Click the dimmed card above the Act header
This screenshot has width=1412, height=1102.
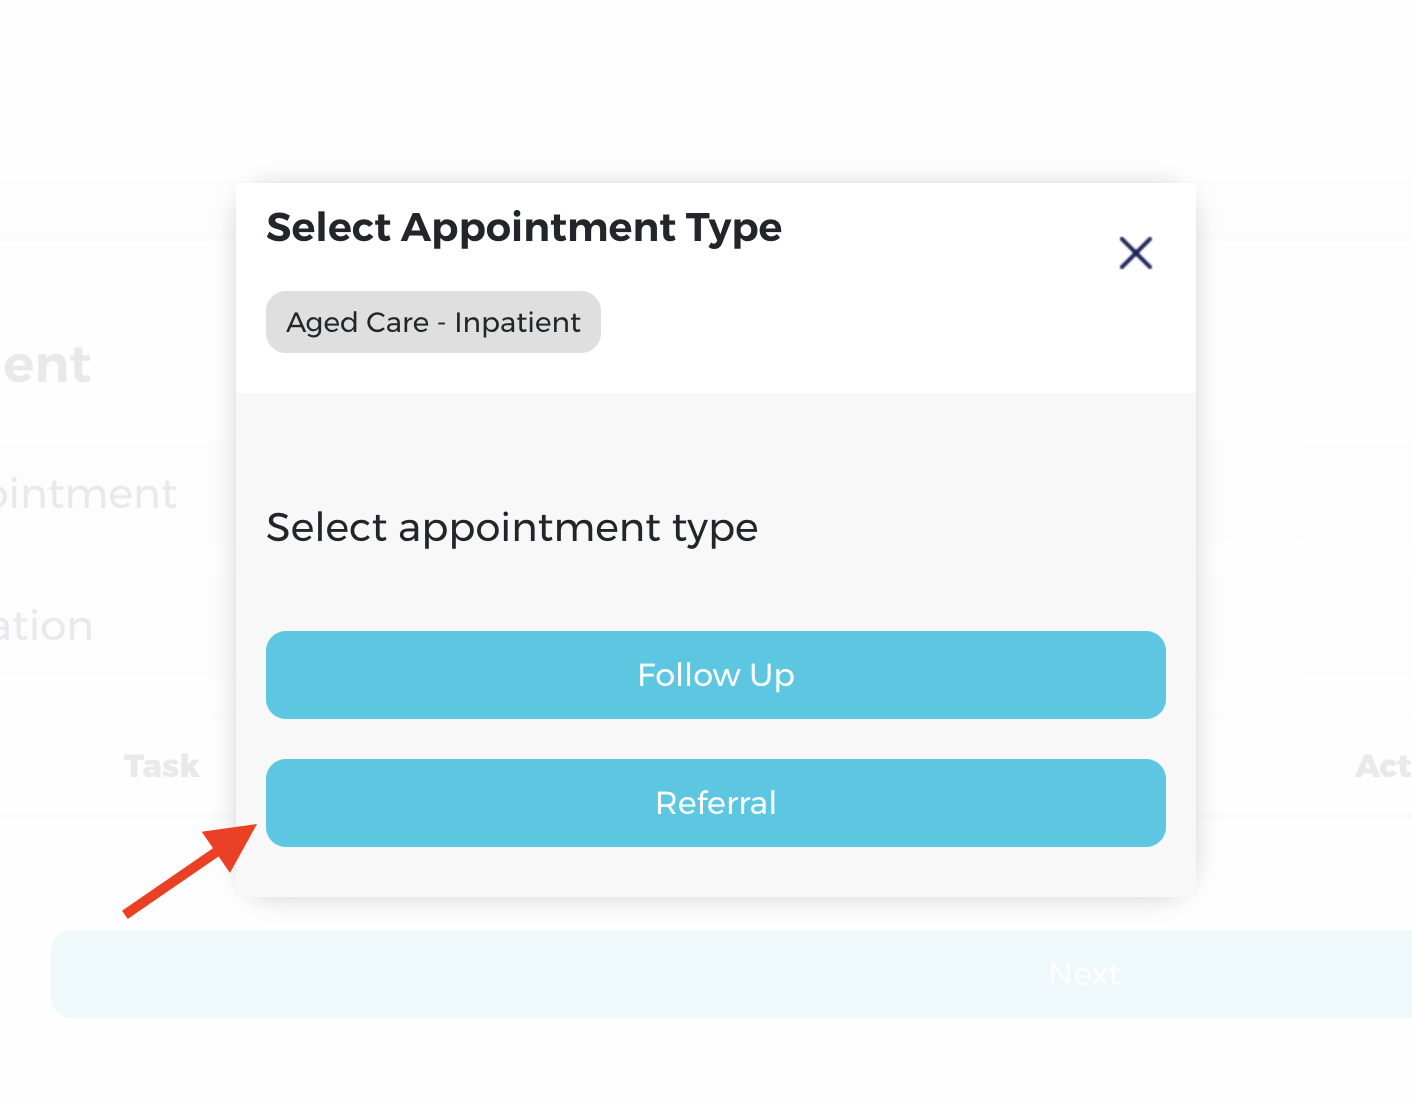1350,627
